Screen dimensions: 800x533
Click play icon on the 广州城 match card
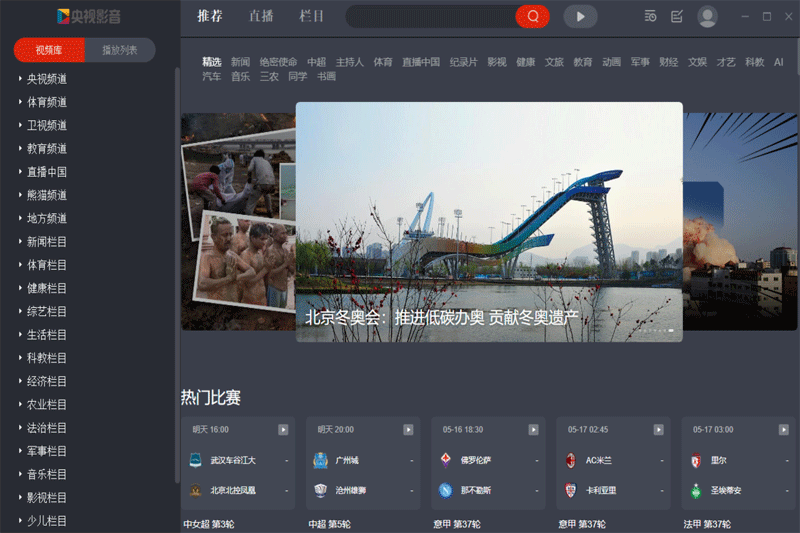(x=408, y=429)
